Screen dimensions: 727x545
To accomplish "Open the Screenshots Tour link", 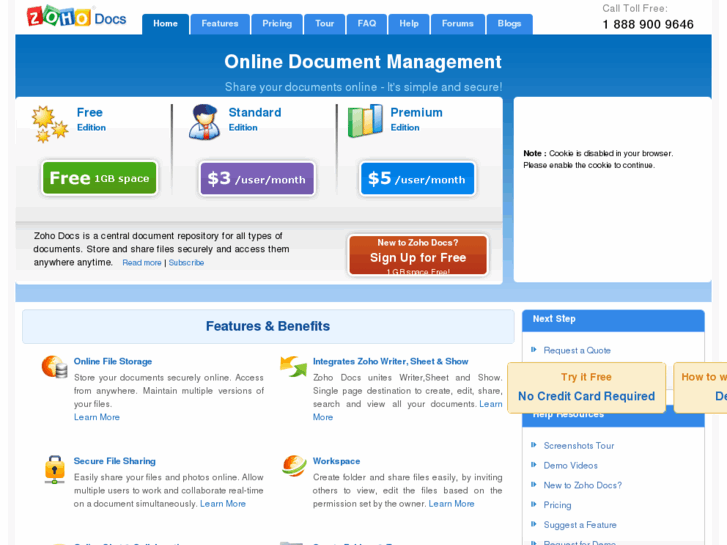I will coord(579,446).
